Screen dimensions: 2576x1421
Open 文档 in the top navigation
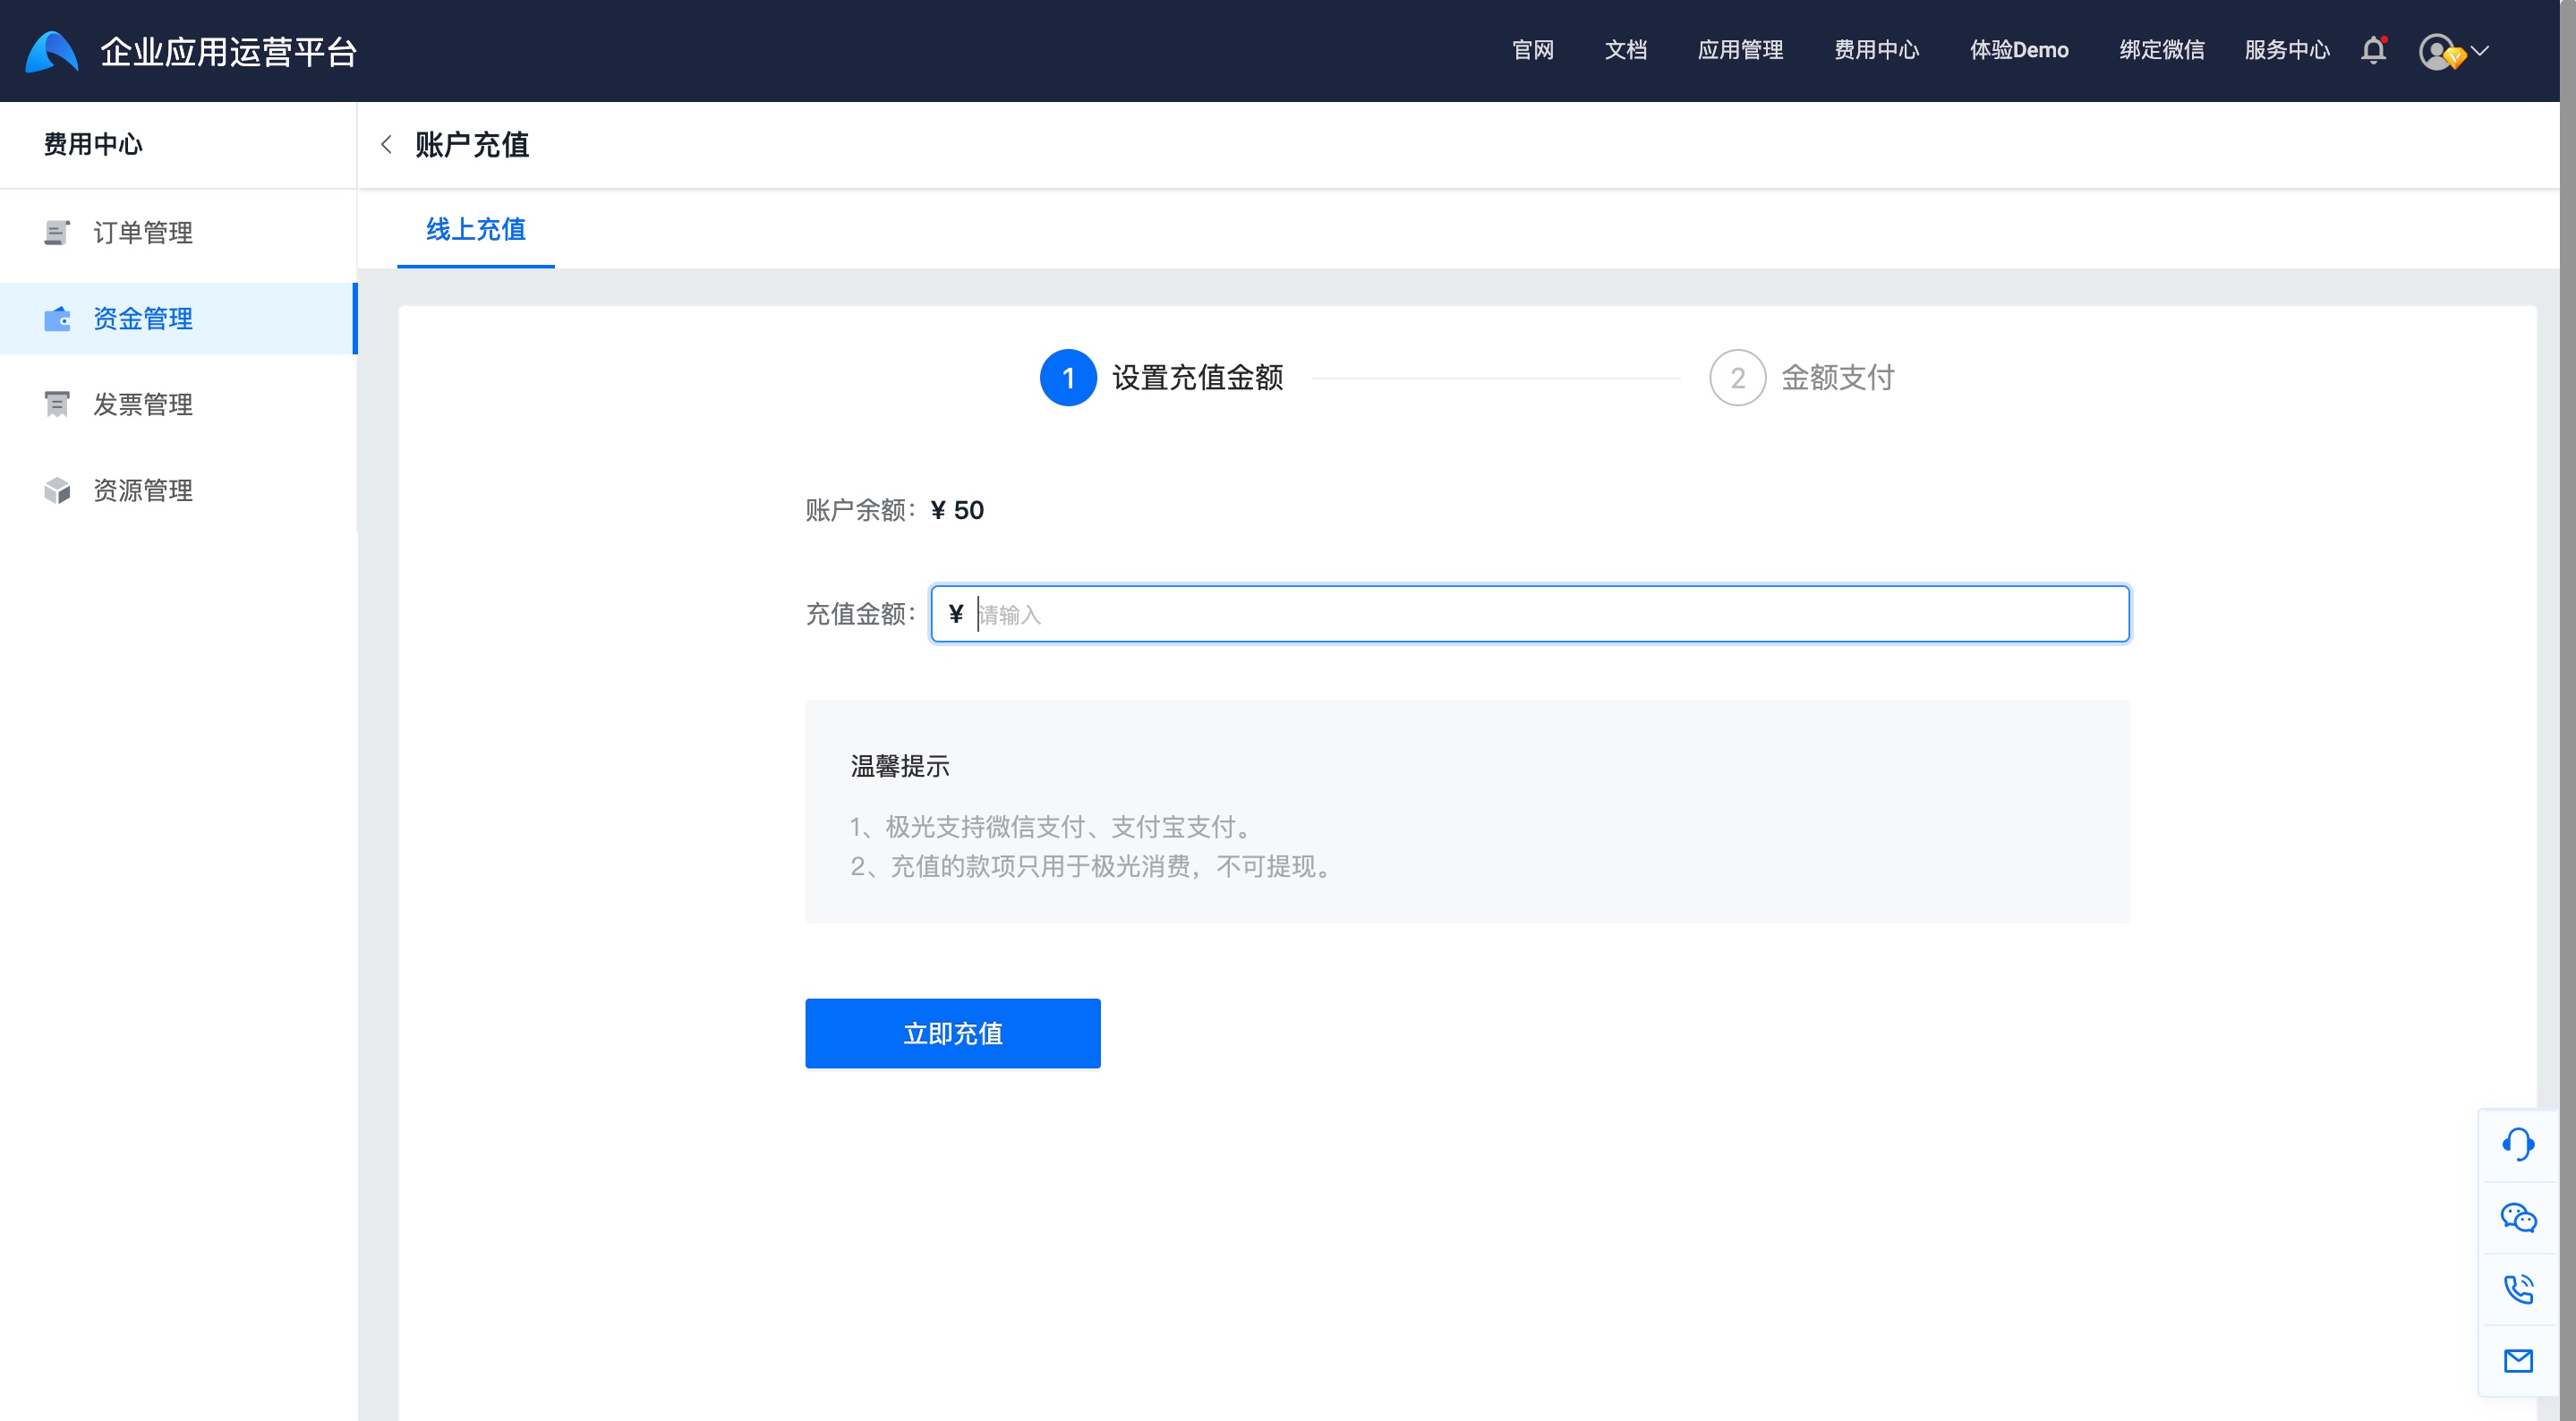(1626, 50)
